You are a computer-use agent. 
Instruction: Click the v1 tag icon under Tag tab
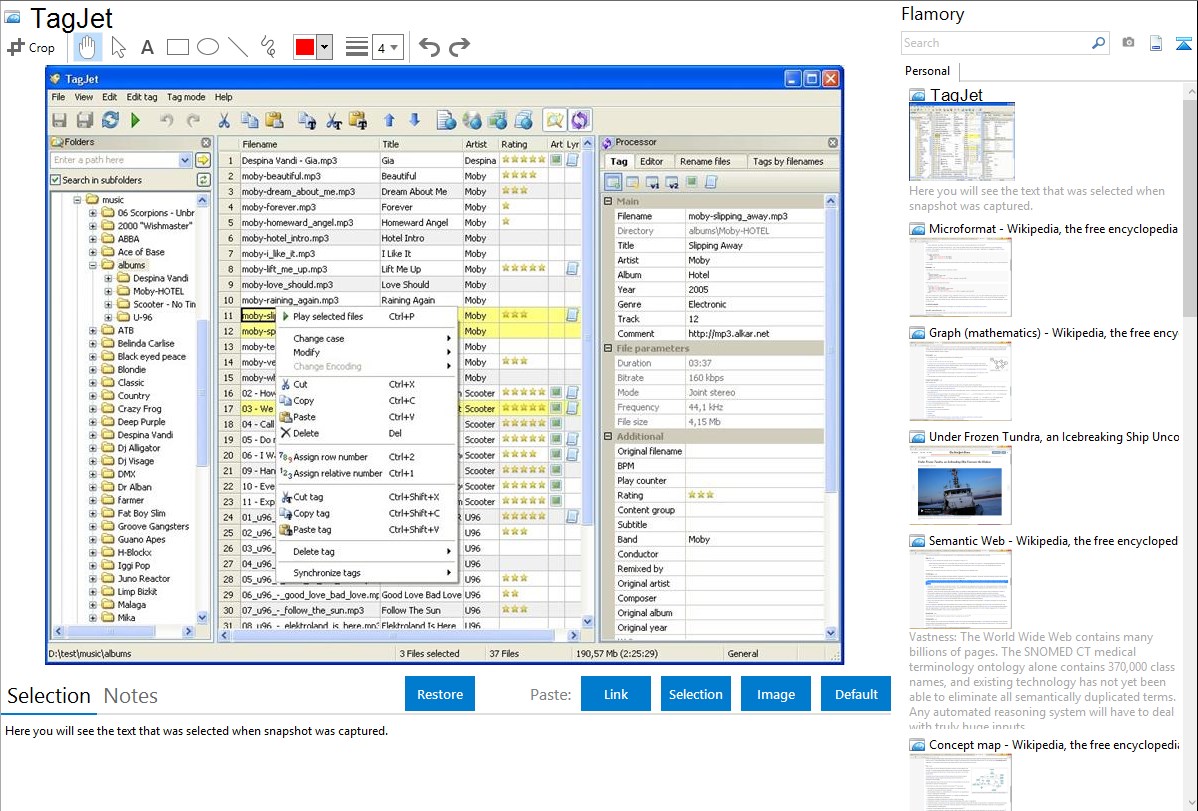pos(652,182)
